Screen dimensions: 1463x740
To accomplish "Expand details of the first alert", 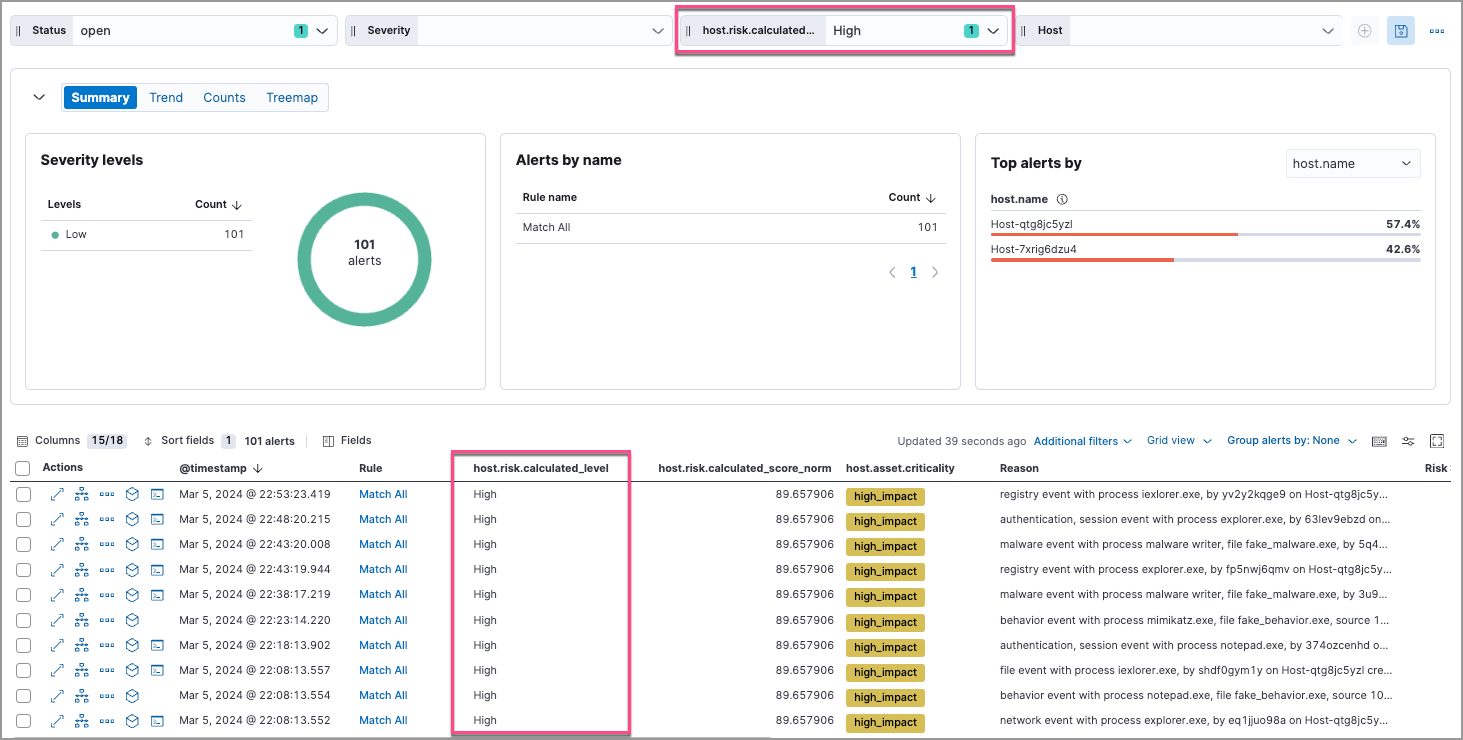I will 59,493.
